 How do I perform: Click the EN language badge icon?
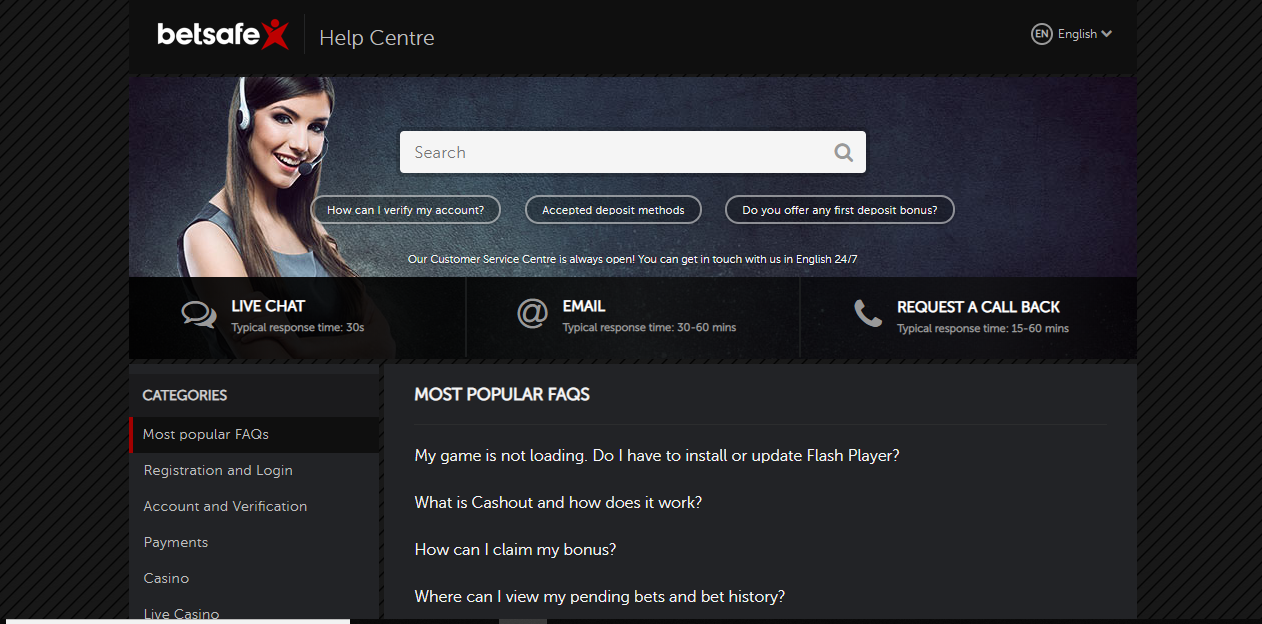[x=1042, y=34]
